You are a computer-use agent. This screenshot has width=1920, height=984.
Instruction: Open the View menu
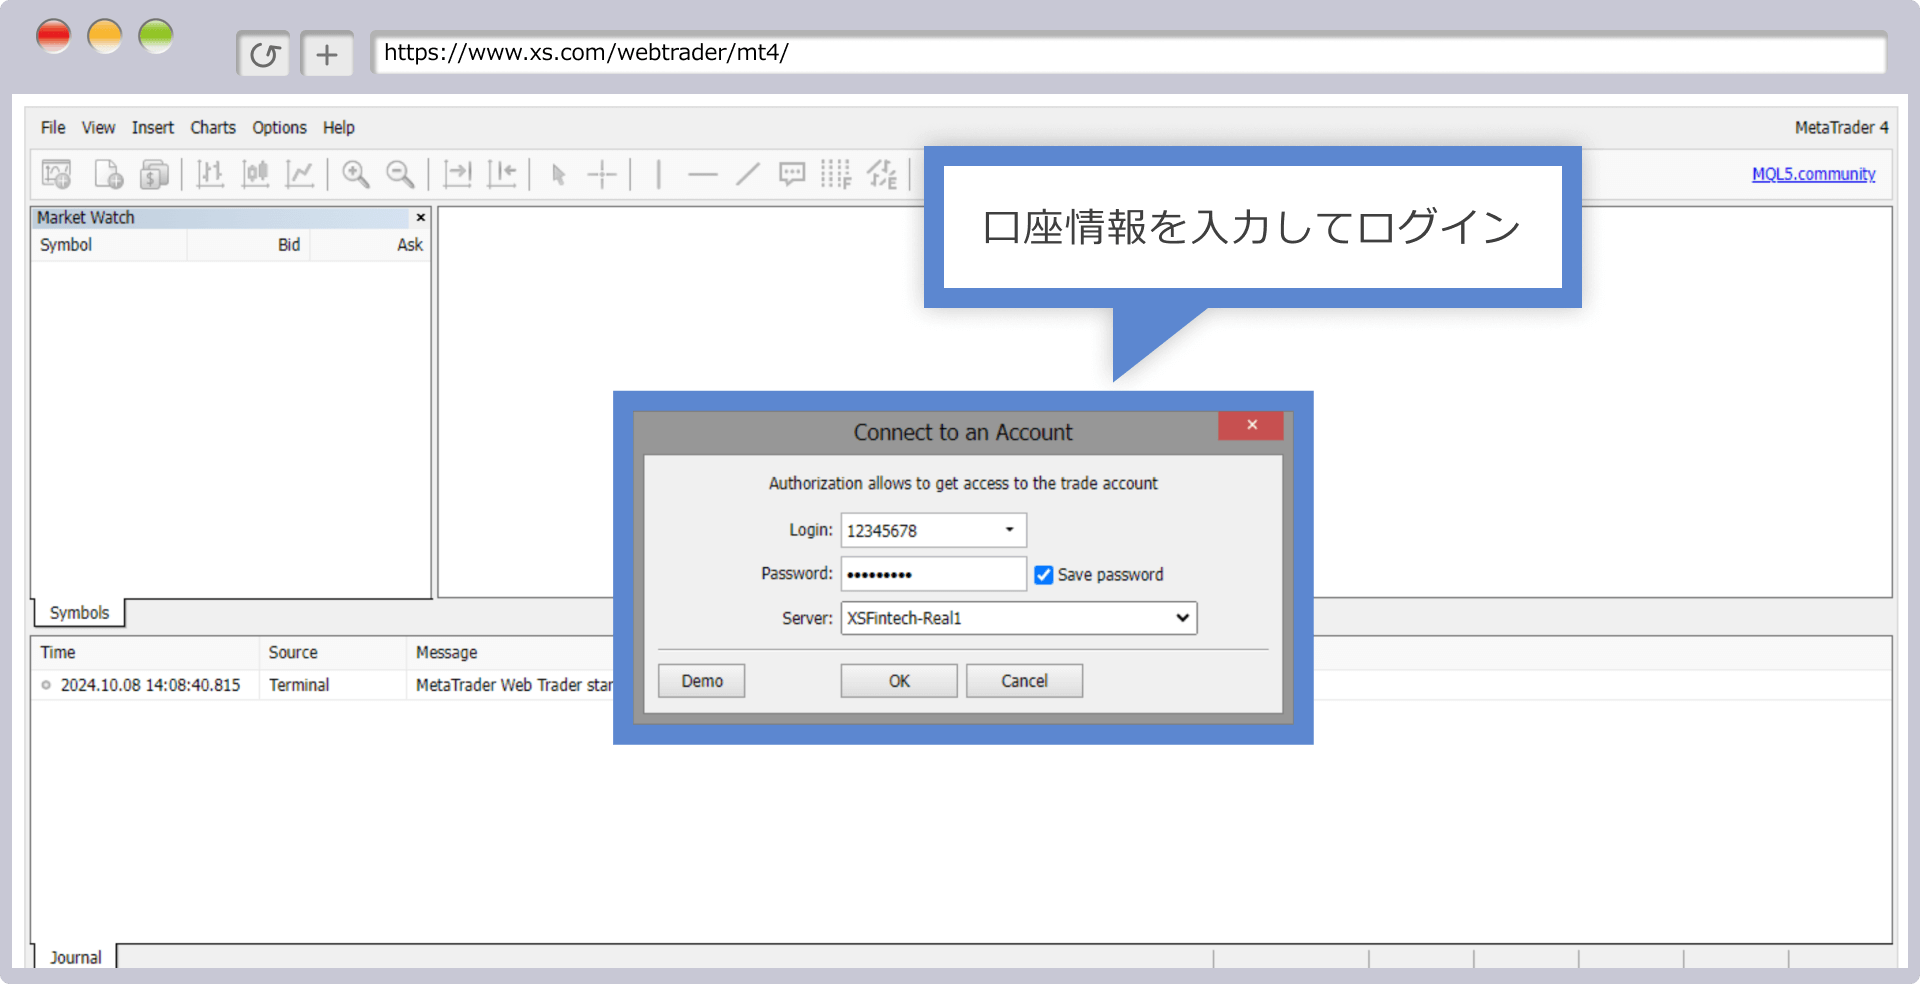[98, 127]
